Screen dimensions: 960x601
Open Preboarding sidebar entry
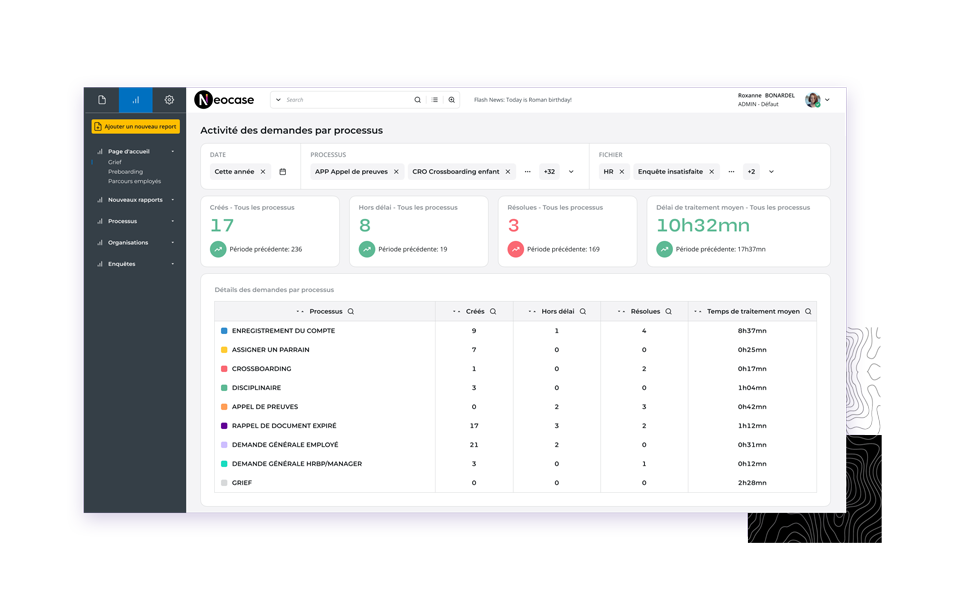[126, 172]
